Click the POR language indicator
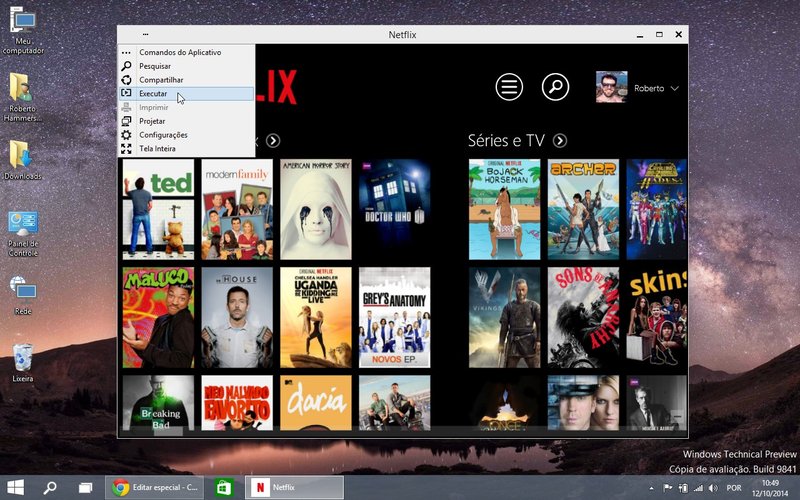 coord(734,488)
